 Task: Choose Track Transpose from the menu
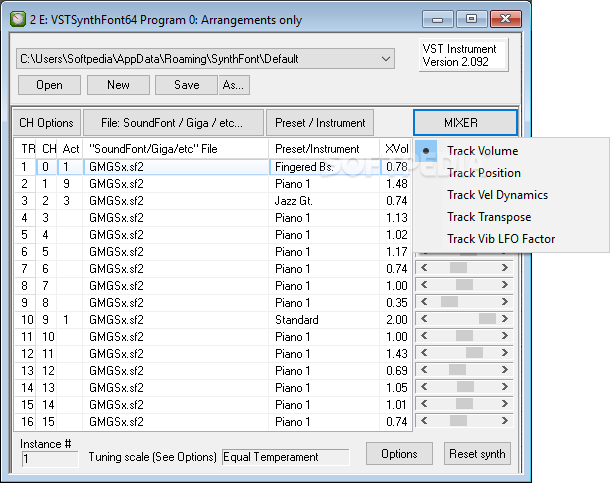(511, 217)
